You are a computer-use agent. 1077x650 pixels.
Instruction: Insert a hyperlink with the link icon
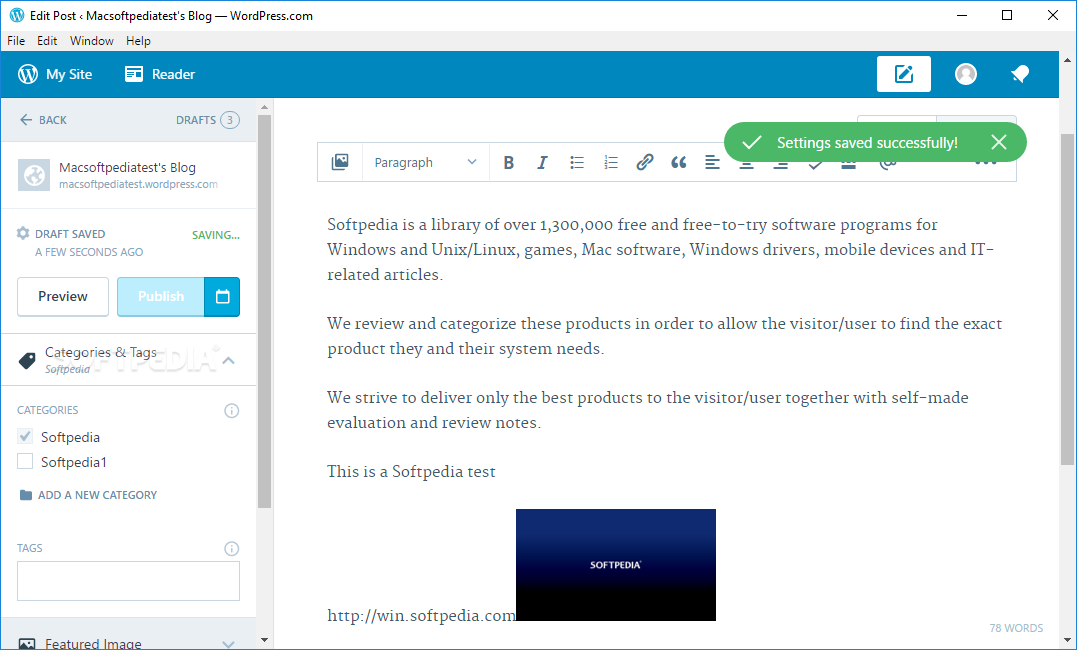click(x=644, y=162)
